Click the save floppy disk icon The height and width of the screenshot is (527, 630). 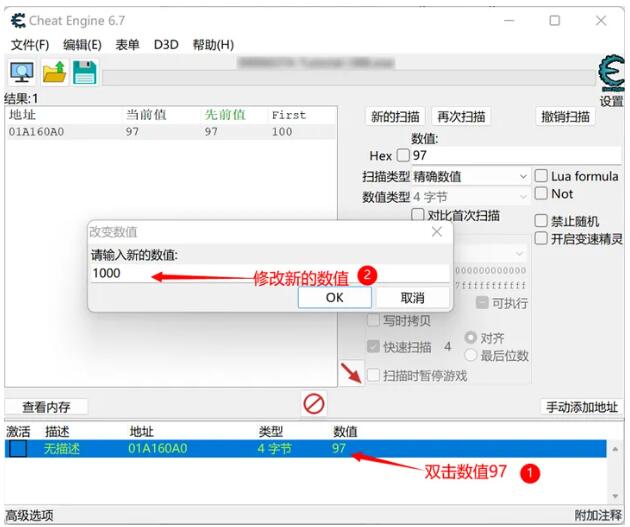[84, 72]
